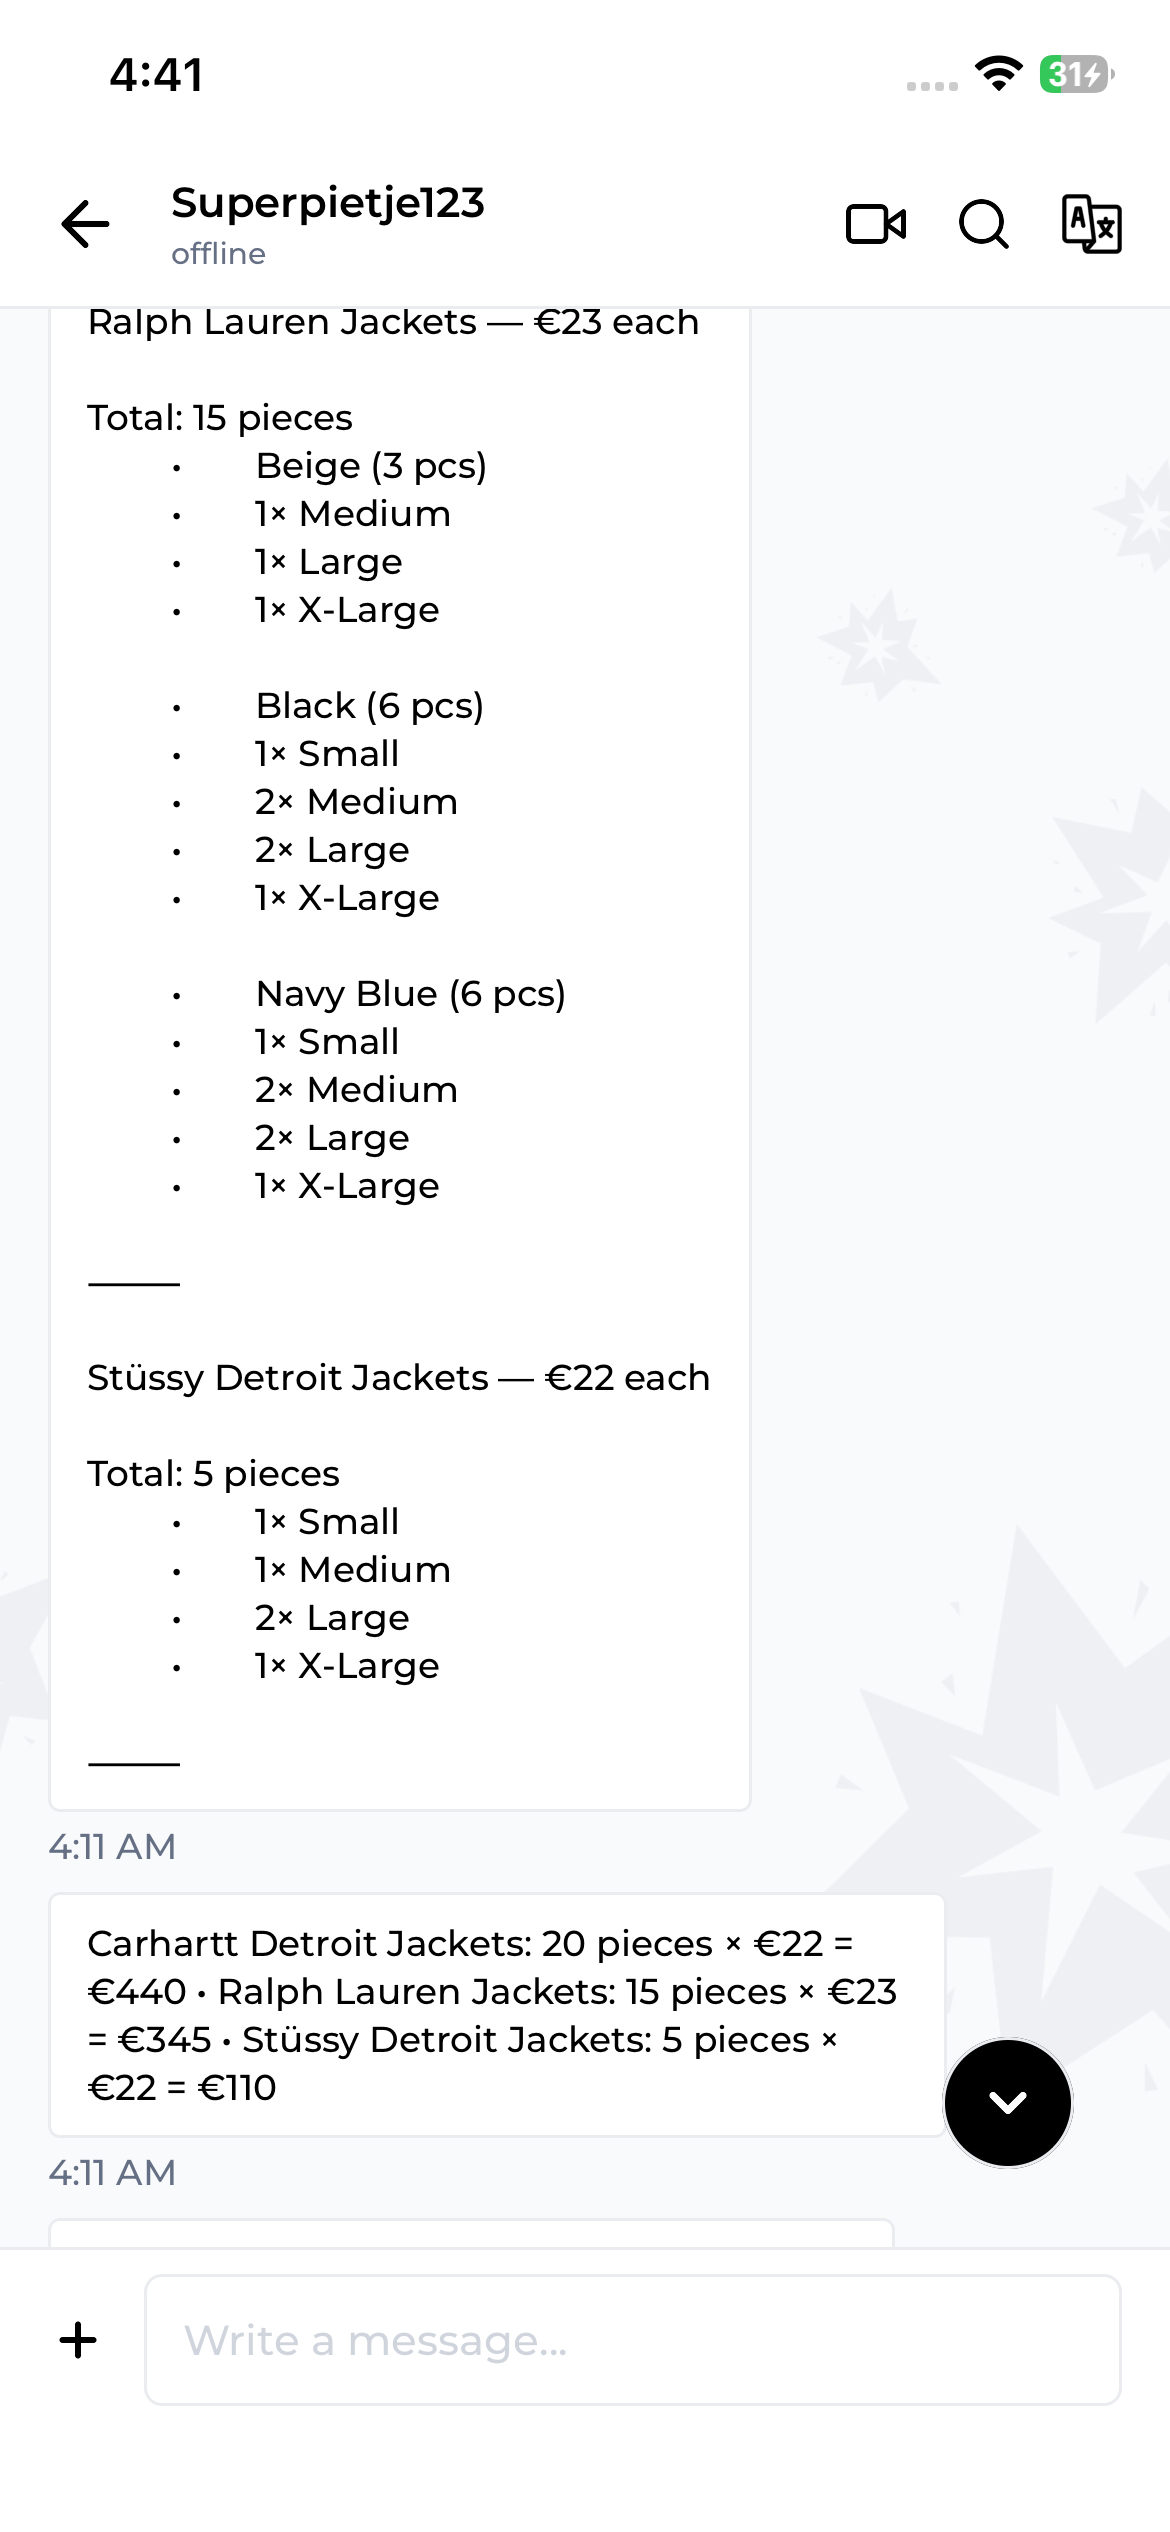Open the plus attachment menu
This screenshot has width=1170, height=2532.
(x=78, y=2340)
